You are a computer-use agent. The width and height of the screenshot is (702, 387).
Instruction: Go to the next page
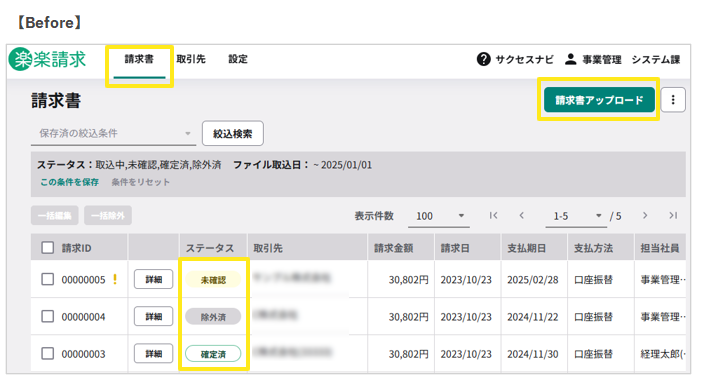click(x=645, y=215)
